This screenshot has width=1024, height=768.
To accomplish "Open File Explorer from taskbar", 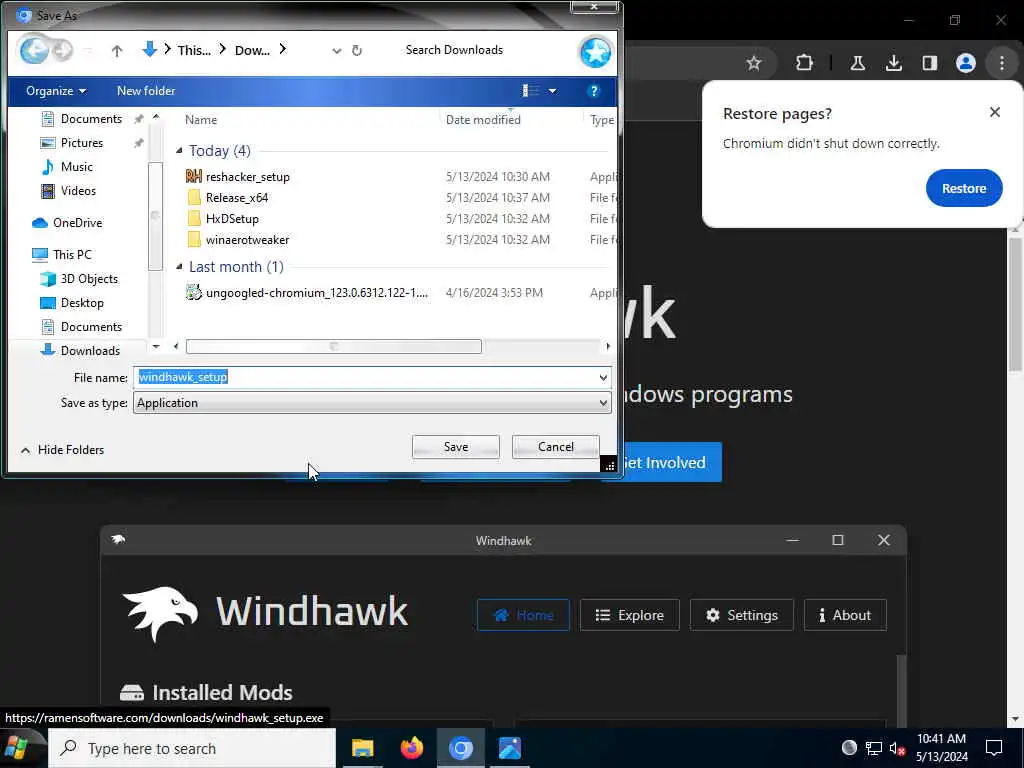I will (x=362, y=748).
